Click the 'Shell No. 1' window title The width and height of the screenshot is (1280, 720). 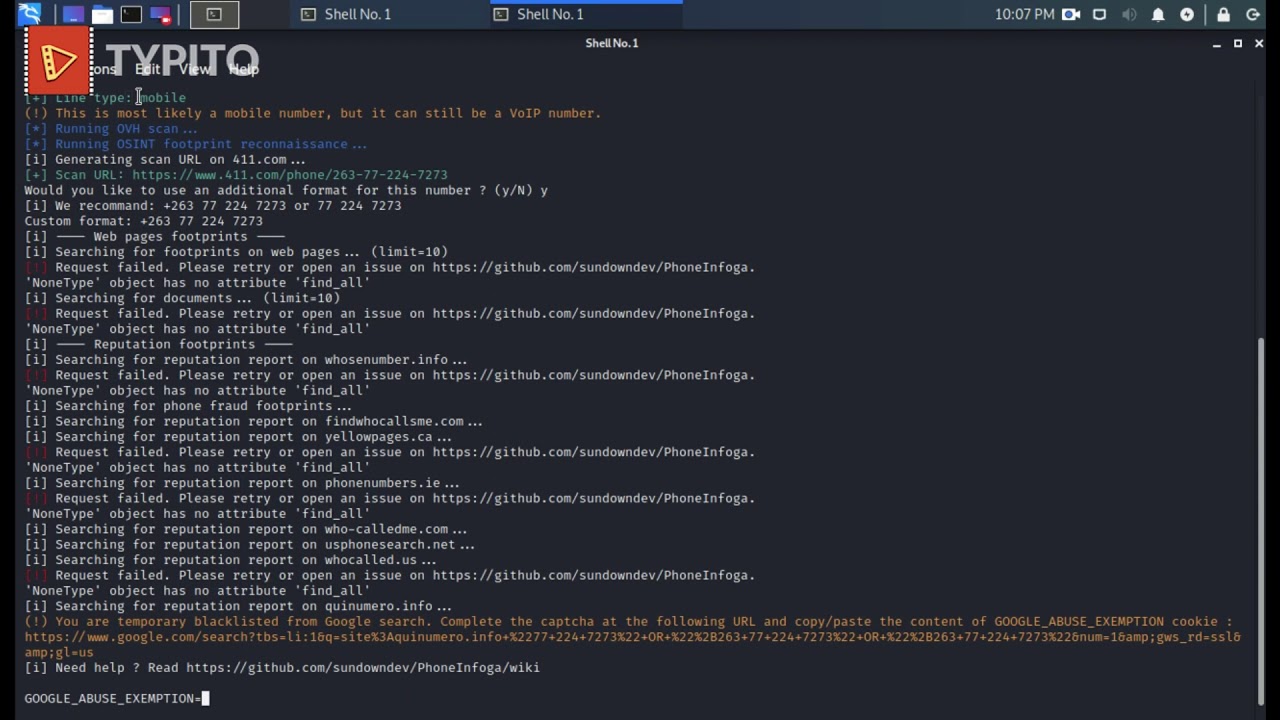pos(612,43)
